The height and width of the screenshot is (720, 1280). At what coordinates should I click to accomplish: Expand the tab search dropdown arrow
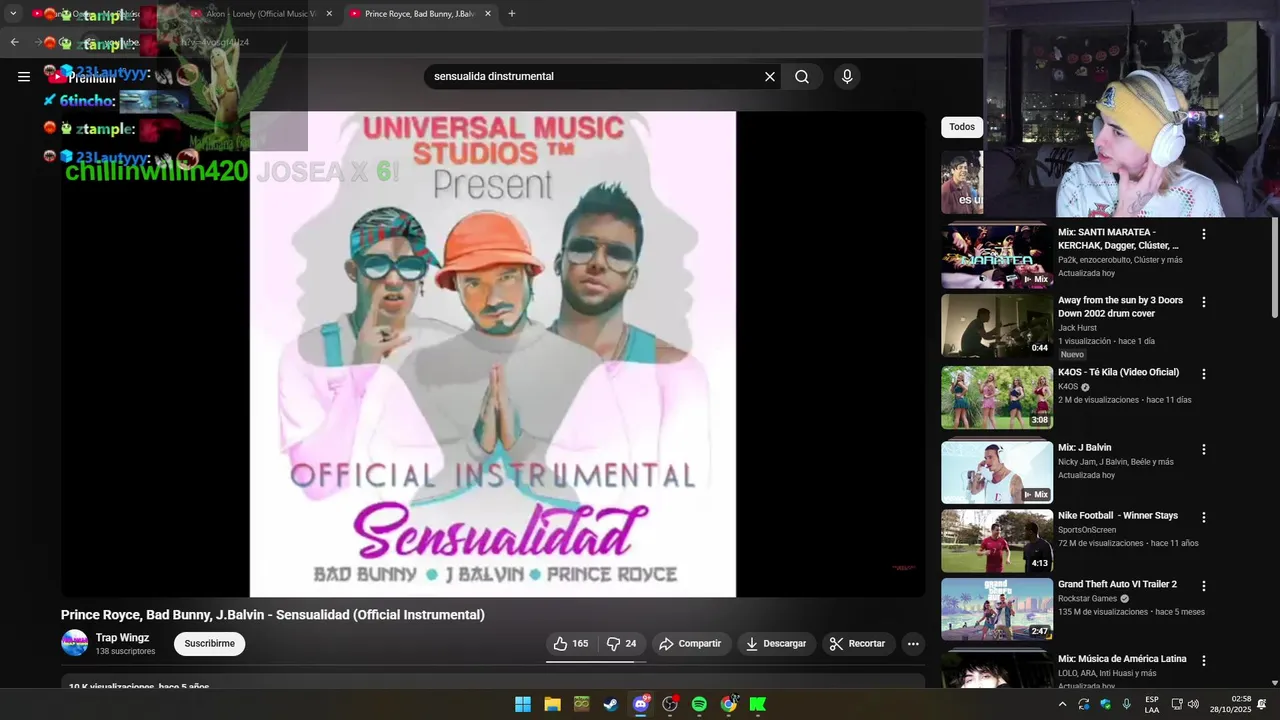[13, 14]
